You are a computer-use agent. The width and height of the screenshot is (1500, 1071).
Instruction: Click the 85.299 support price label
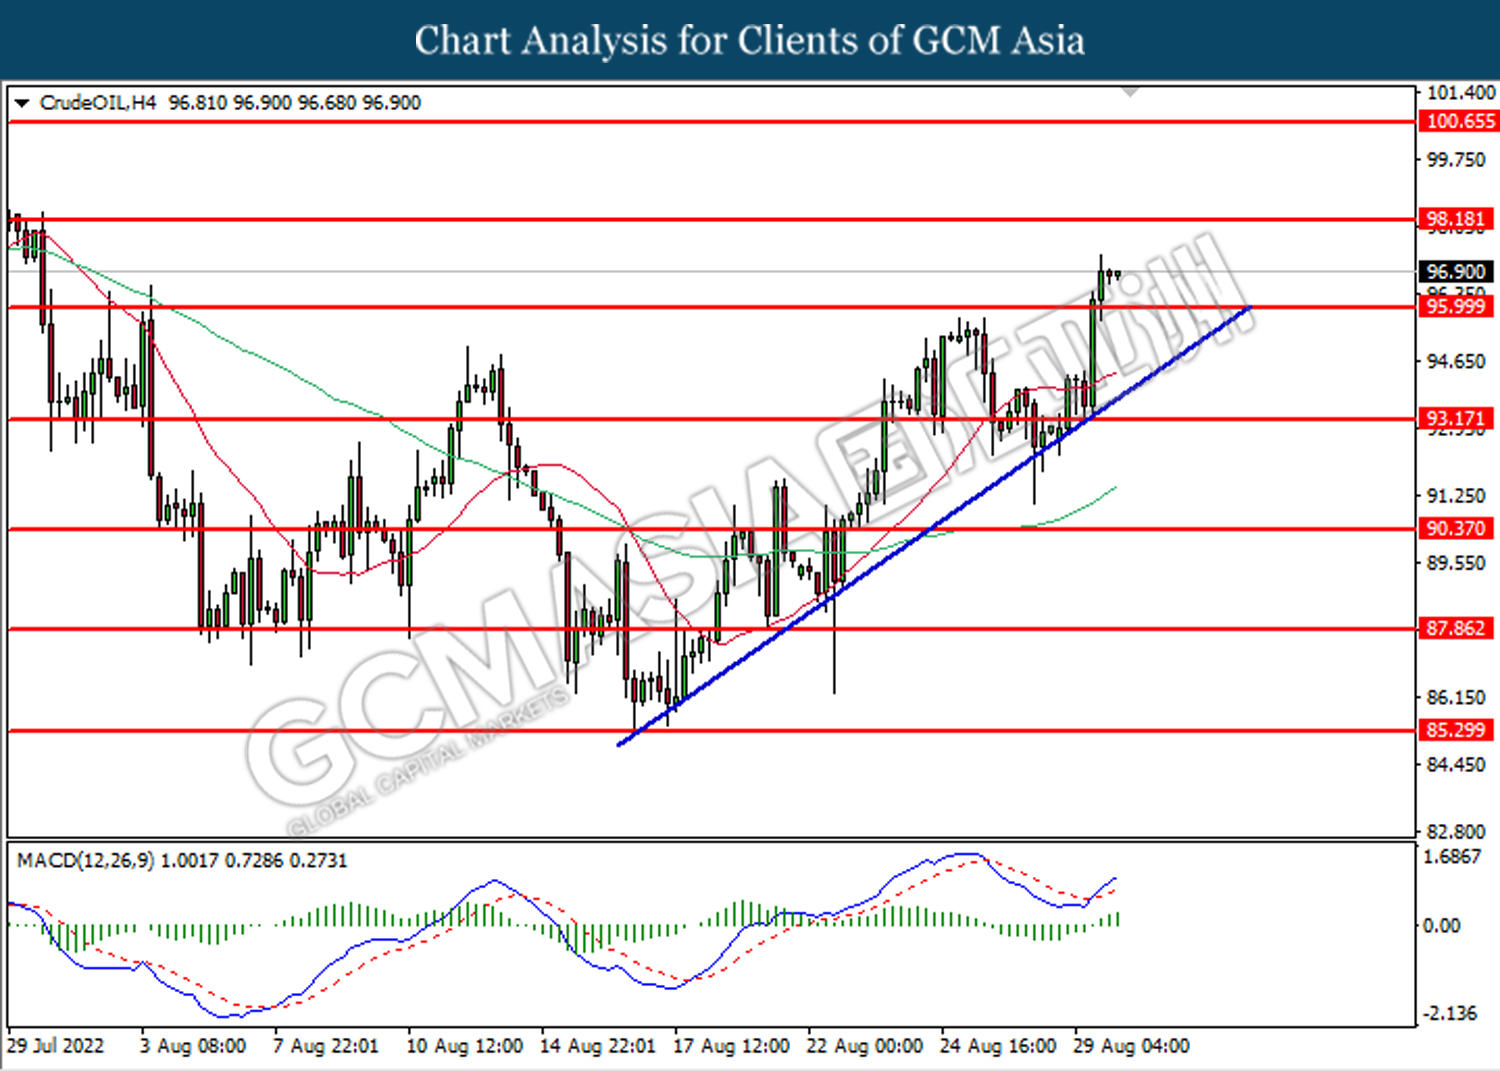tap(1456, 730)
